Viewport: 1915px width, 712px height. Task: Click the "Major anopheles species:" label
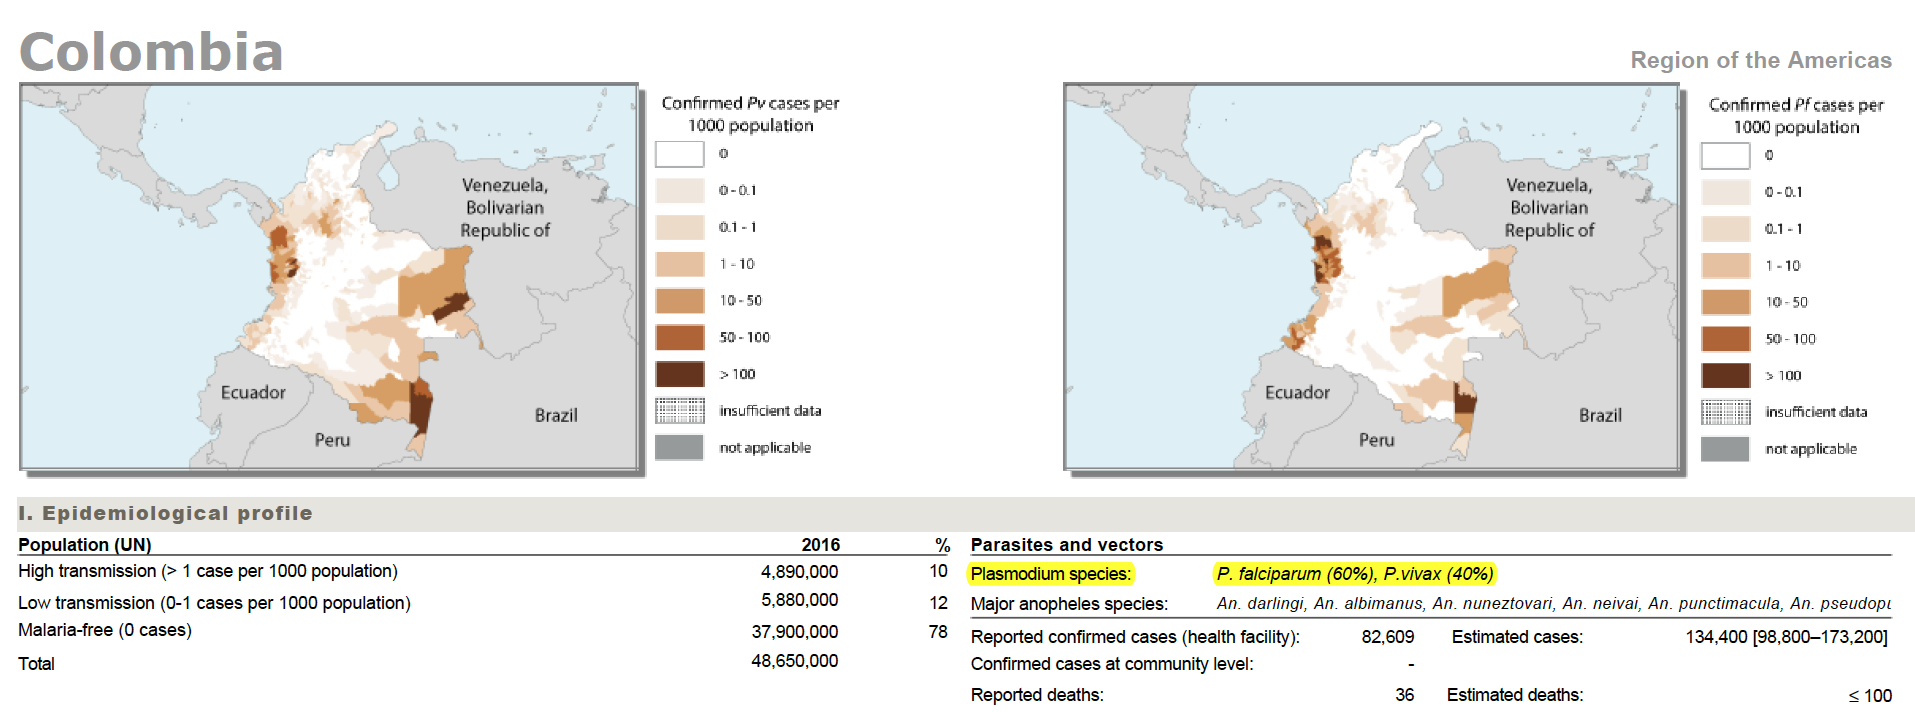point(1069,604)
